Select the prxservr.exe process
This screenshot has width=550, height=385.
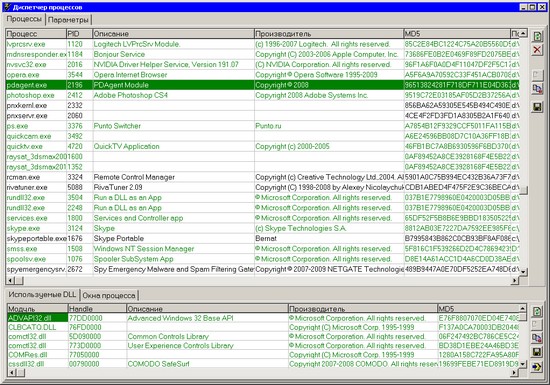pyautogui.click(x=262, y=116)
